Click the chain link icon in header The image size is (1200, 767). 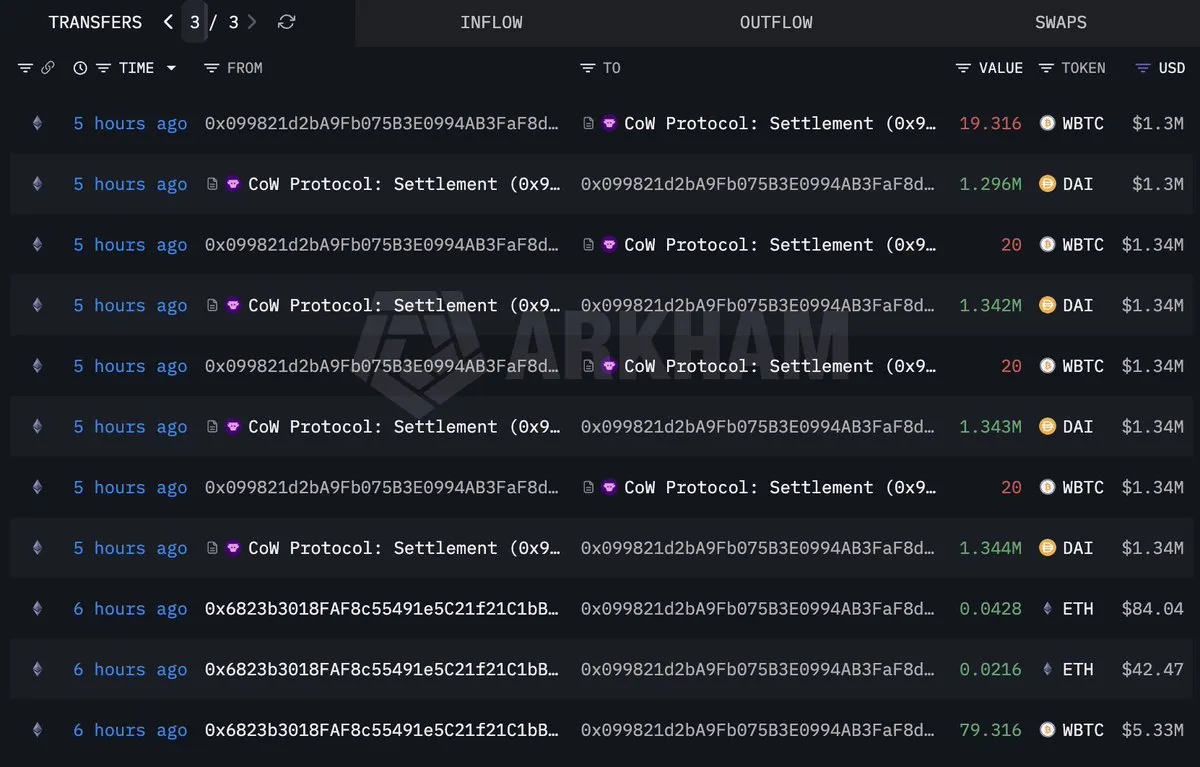pos(48,68)
